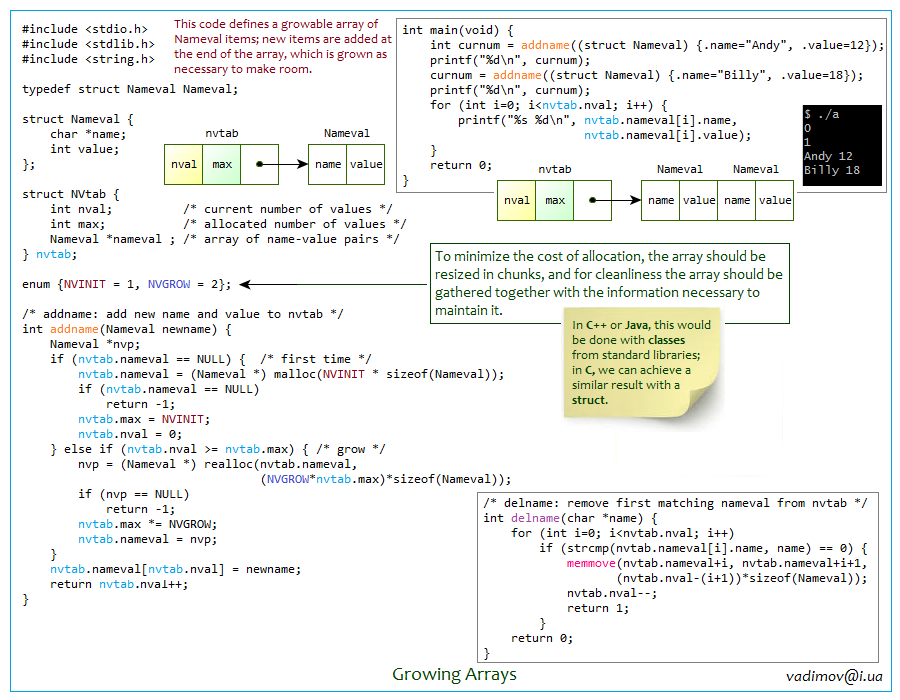Click the printf("%s %d\n" line
The image size is (900, 700).
(598, 120)
